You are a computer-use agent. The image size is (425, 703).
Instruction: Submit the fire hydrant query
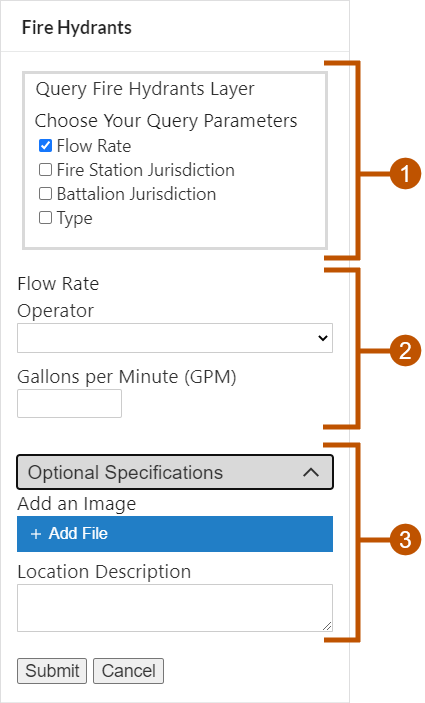tap(52, 671)
